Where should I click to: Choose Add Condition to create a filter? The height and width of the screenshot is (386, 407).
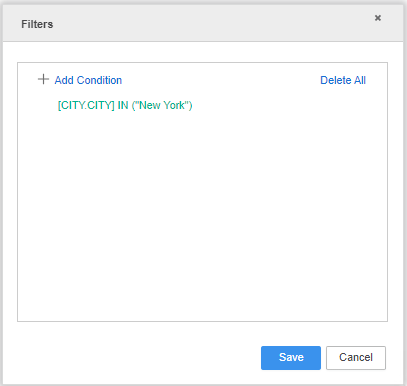[x=88, y=80]
